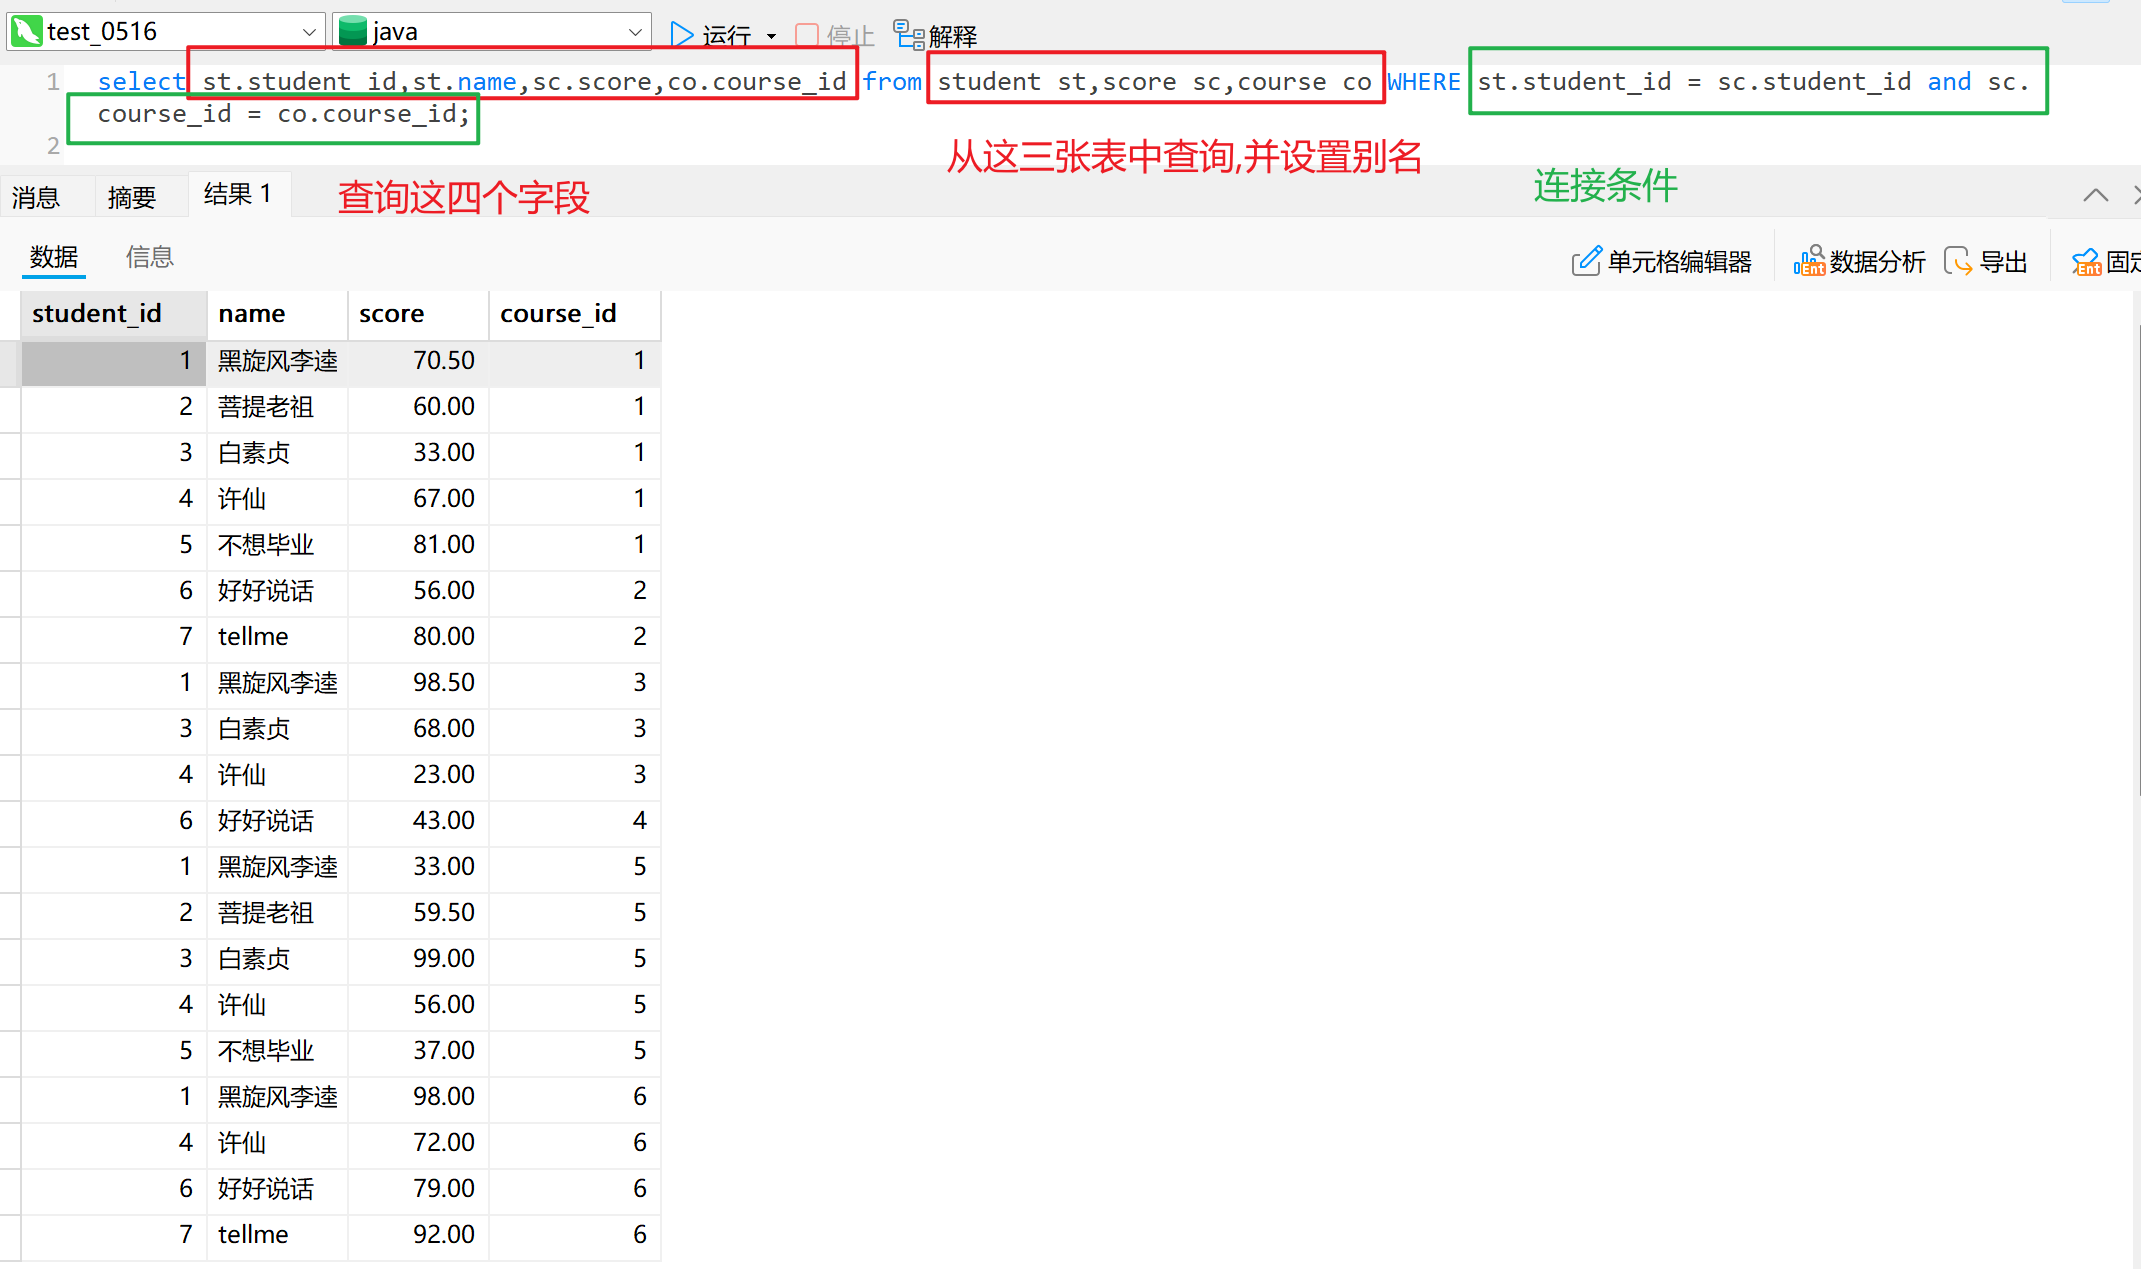Open the test_0516 connection dropdown
The width and height of the screenshot is (2141, 1269).
[309, 32]
